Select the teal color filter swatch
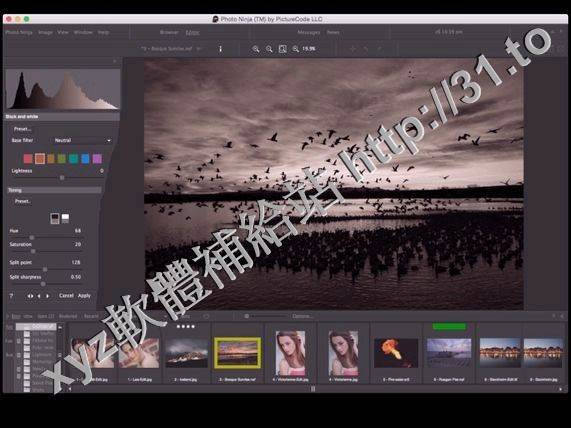The height and width of the screenshot is (428, 571). click(74, 158)
